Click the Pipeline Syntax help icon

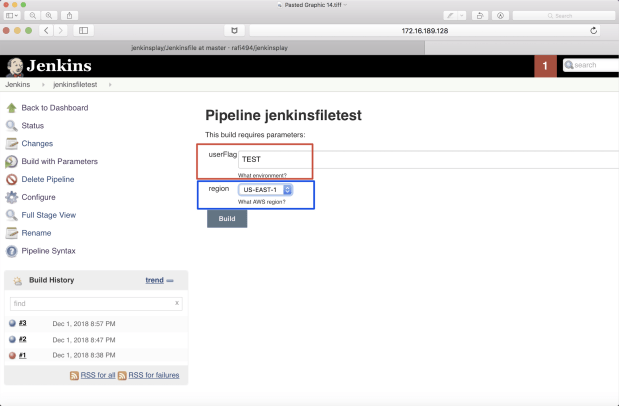coord(11,251)
